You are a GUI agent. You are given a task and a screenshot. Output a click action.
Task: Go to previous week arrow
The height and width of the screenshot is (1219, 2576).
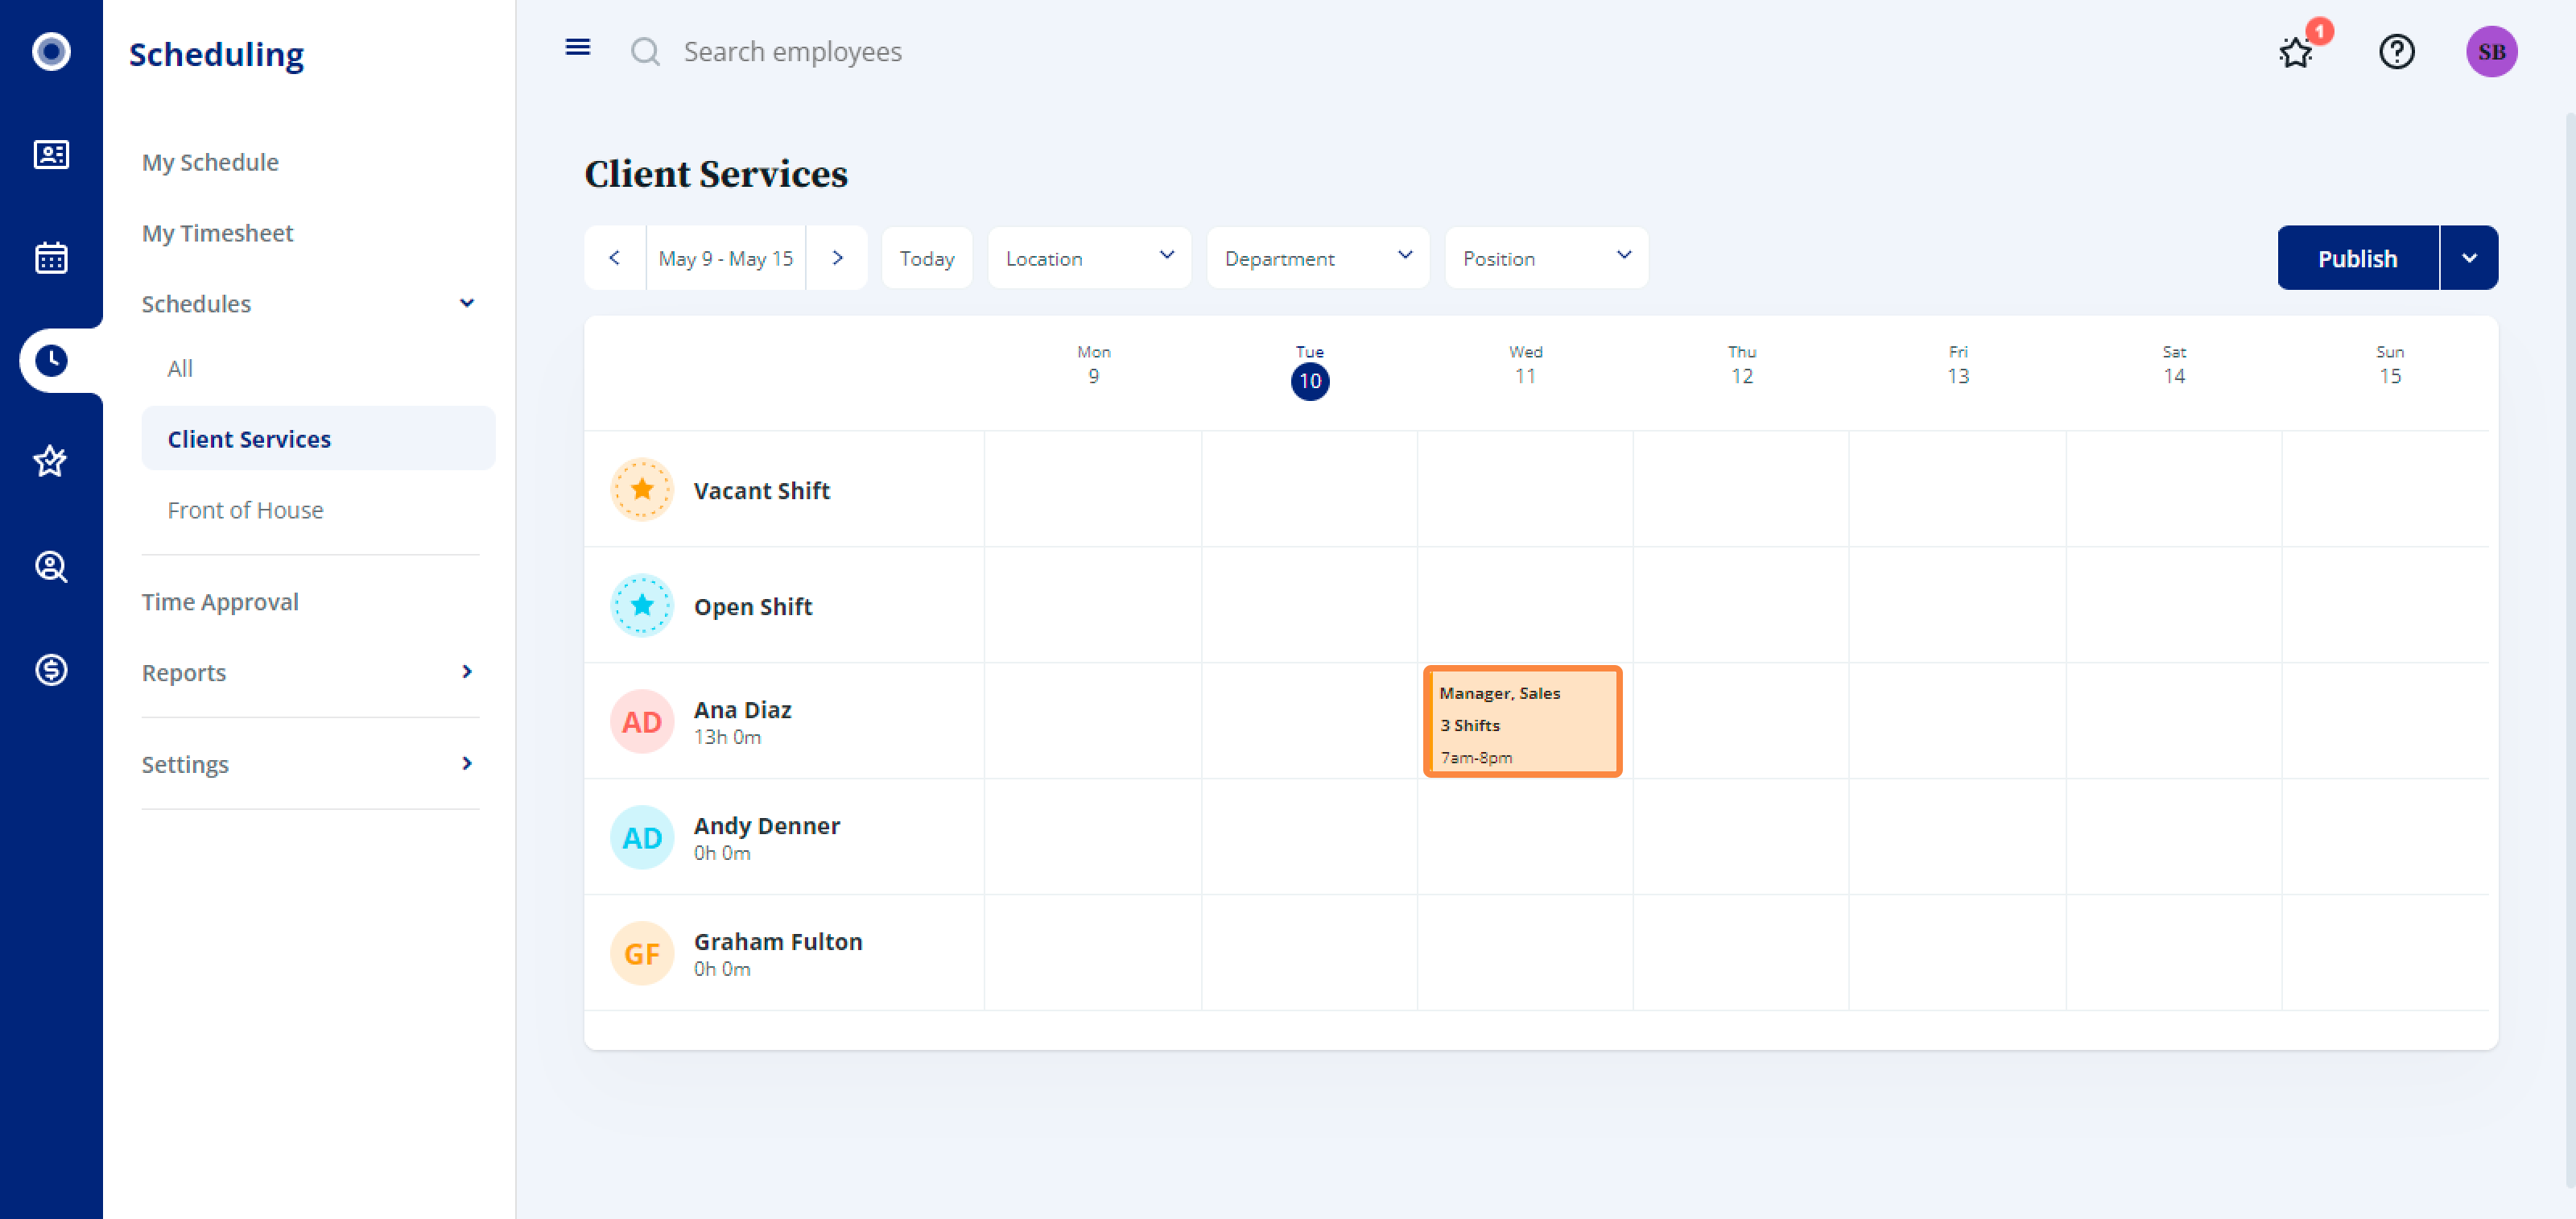click(x=615, y=258)
